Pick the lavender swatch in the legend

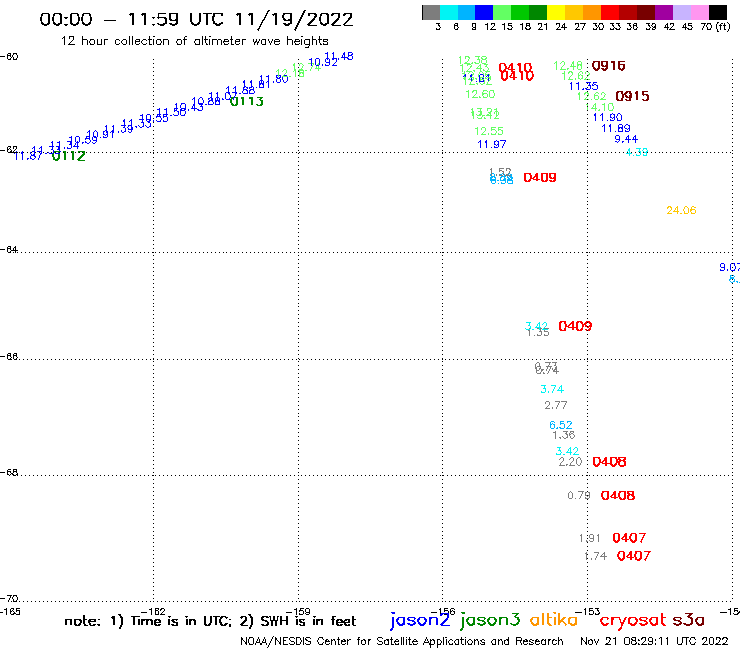coord(681,12)
